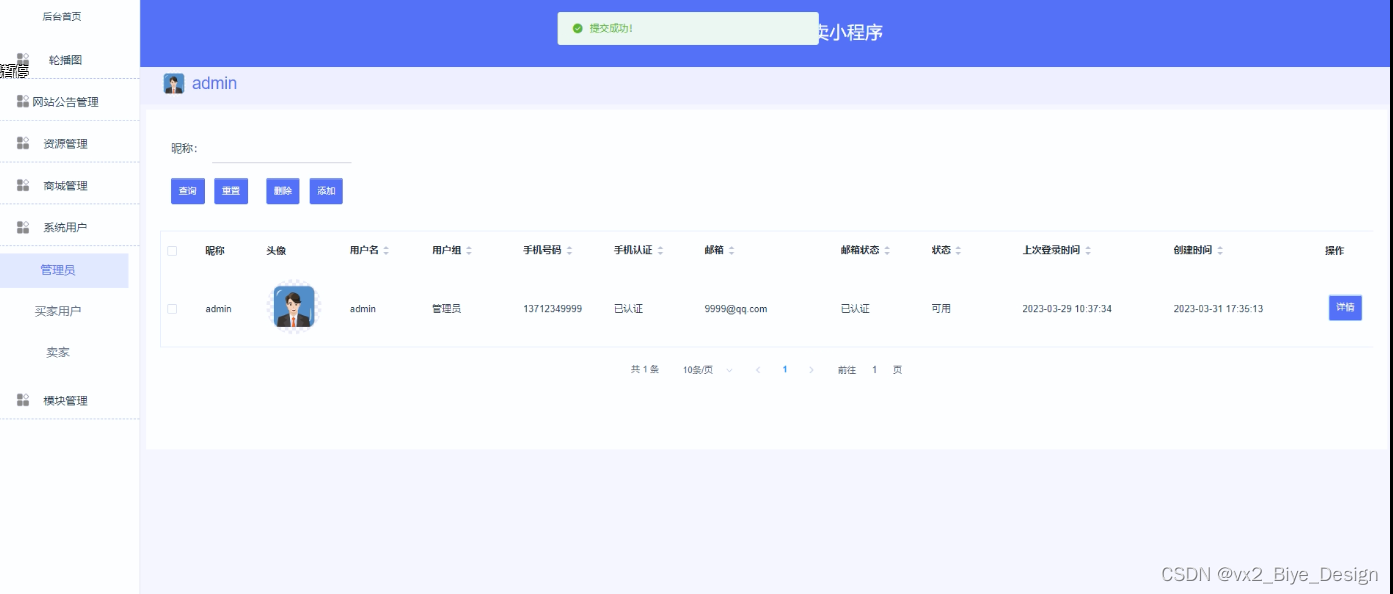Image resolution: width=1393 pixels, height=594 pixels.
Task: Sort by 手机号码 column arrows
Action: [x=569, y=250]
